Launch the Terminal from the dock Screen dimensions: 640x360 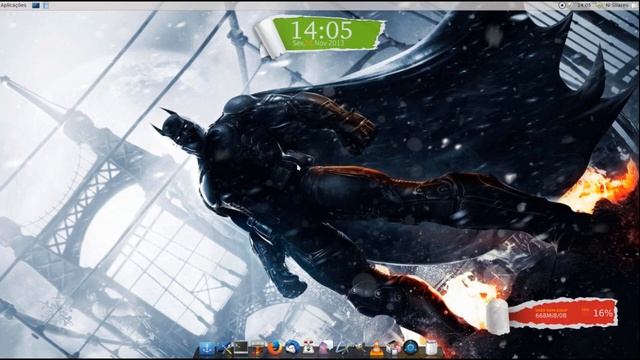click(x=241, y=347)
